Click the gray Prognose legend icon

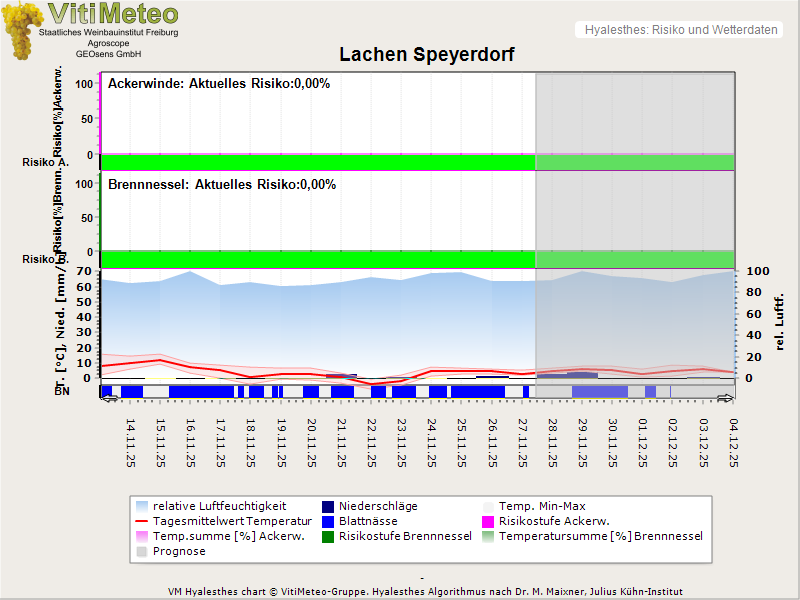coord(142,551)
